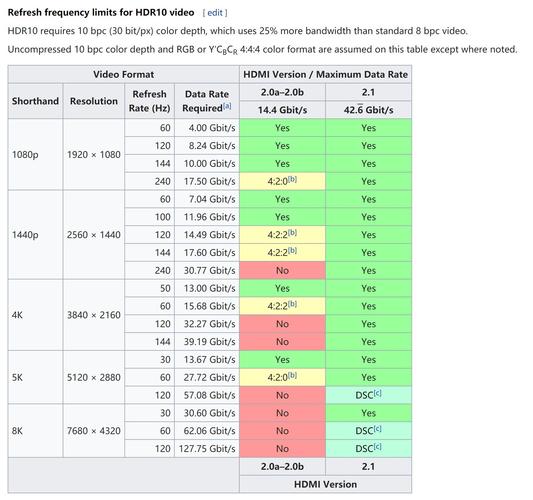Open footnote [a] next to Data Rate Required

tap(227, 106)
